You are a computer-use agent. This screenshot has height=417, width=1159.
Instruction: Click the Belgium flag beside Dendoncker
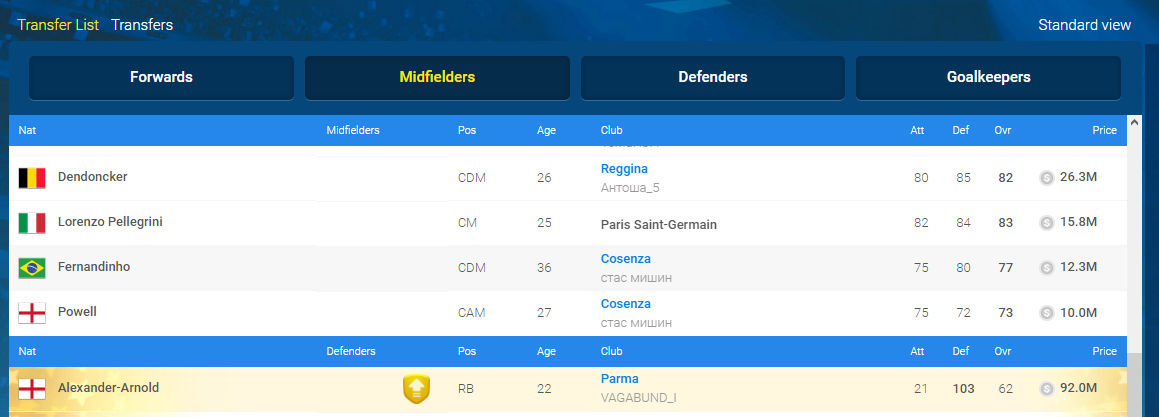point(32,177)
